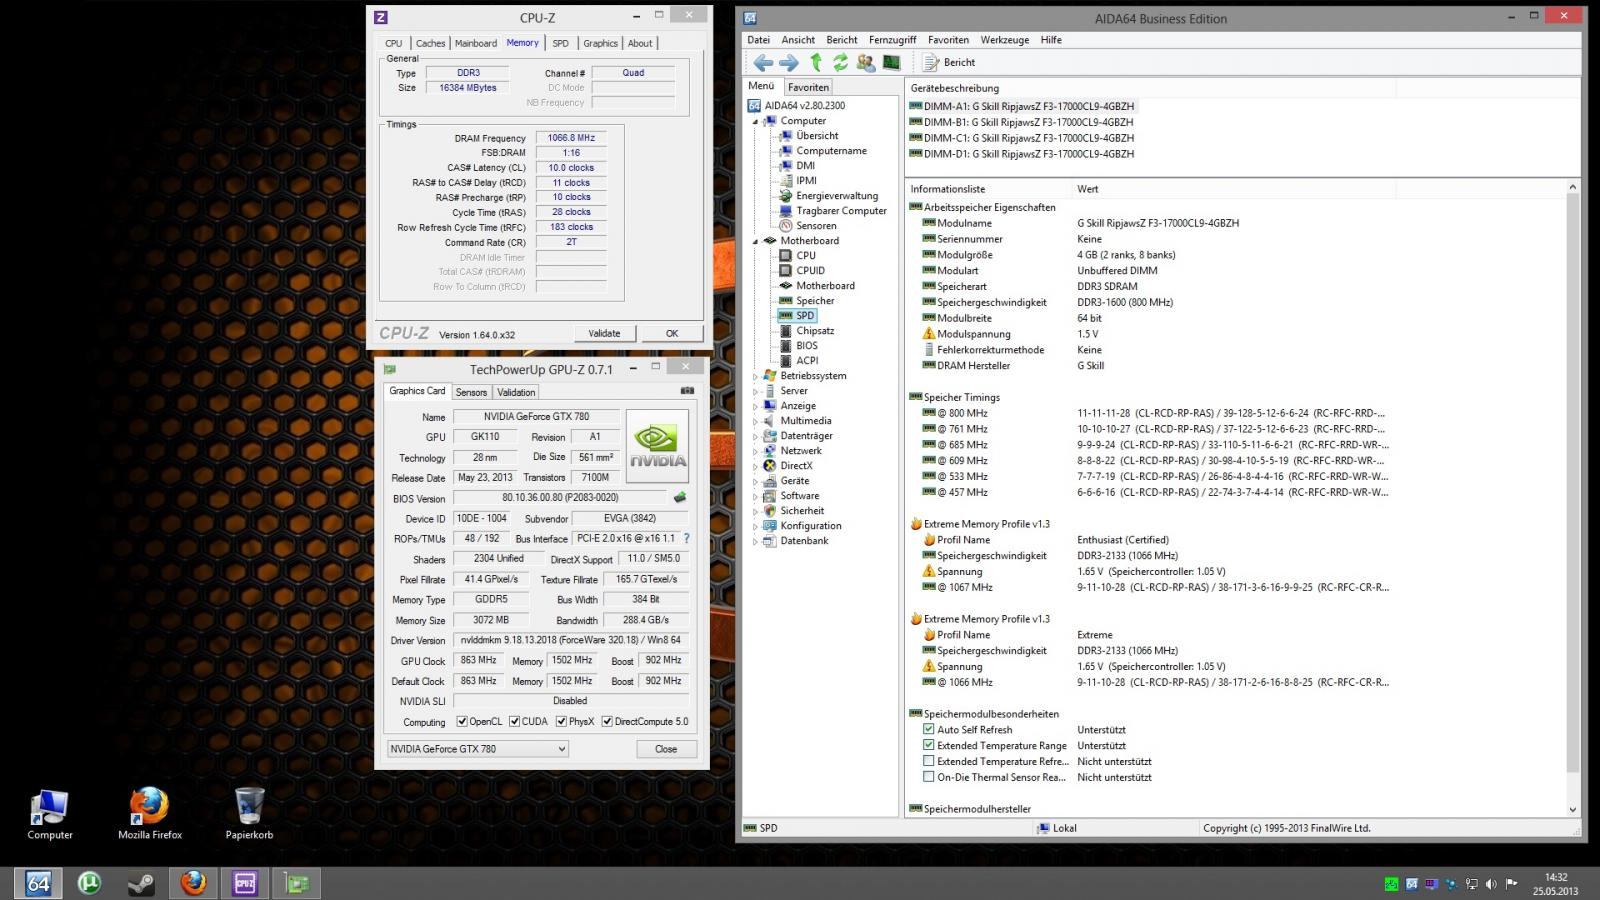
Task: Expand the Netzwerk tree node
Action: (x=756, y=451)
